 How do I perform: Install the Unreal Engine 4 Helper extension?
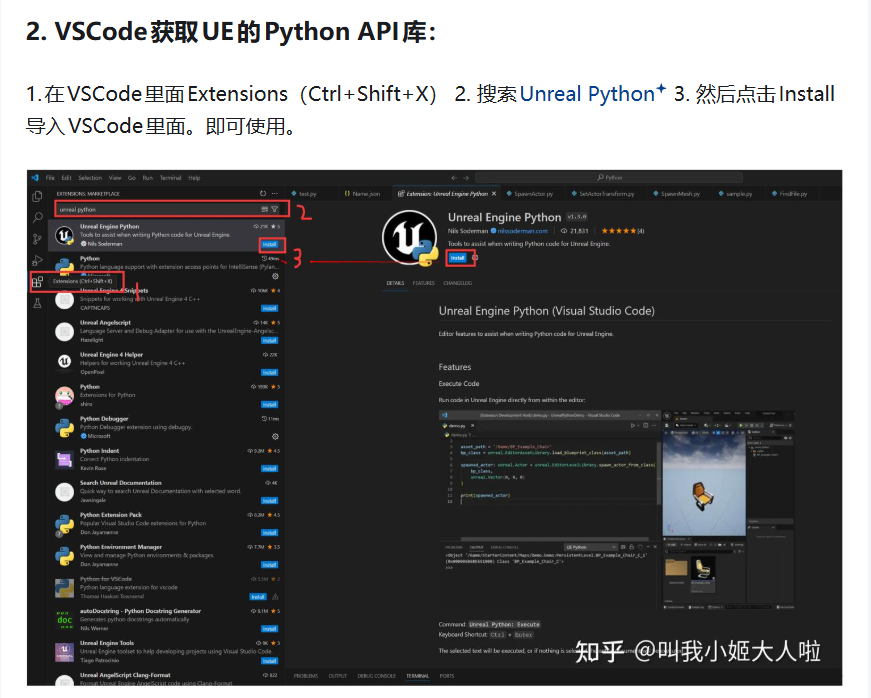point(270,373)
